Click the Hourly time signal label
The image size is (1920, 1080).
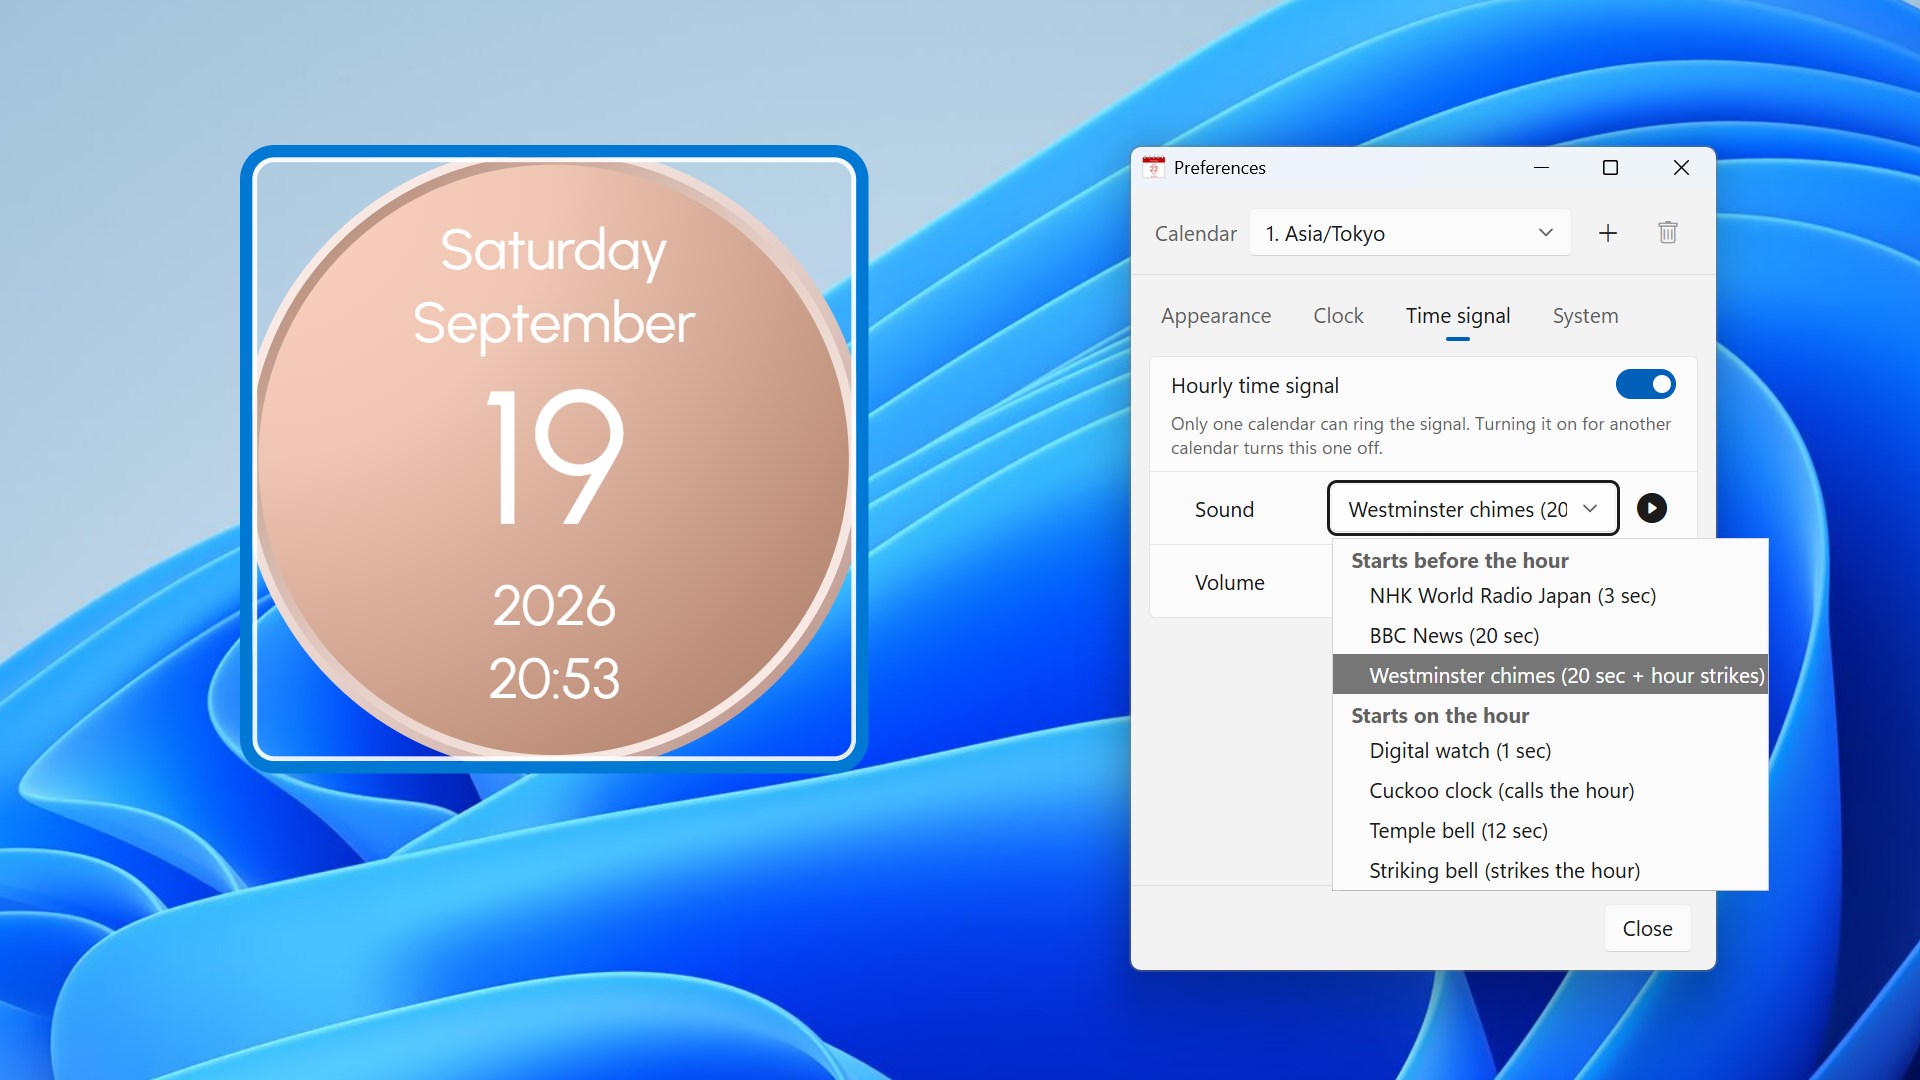(x=1254, y=386)
